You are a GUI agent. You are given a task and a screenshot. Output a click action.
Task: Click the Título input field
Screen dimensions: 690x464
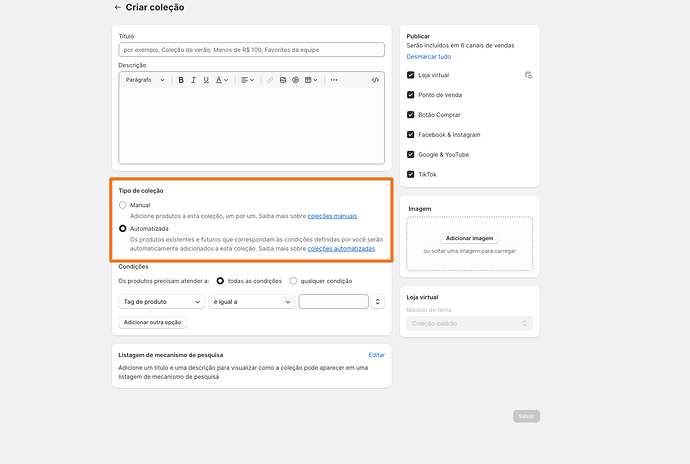(x=251, y=49)
